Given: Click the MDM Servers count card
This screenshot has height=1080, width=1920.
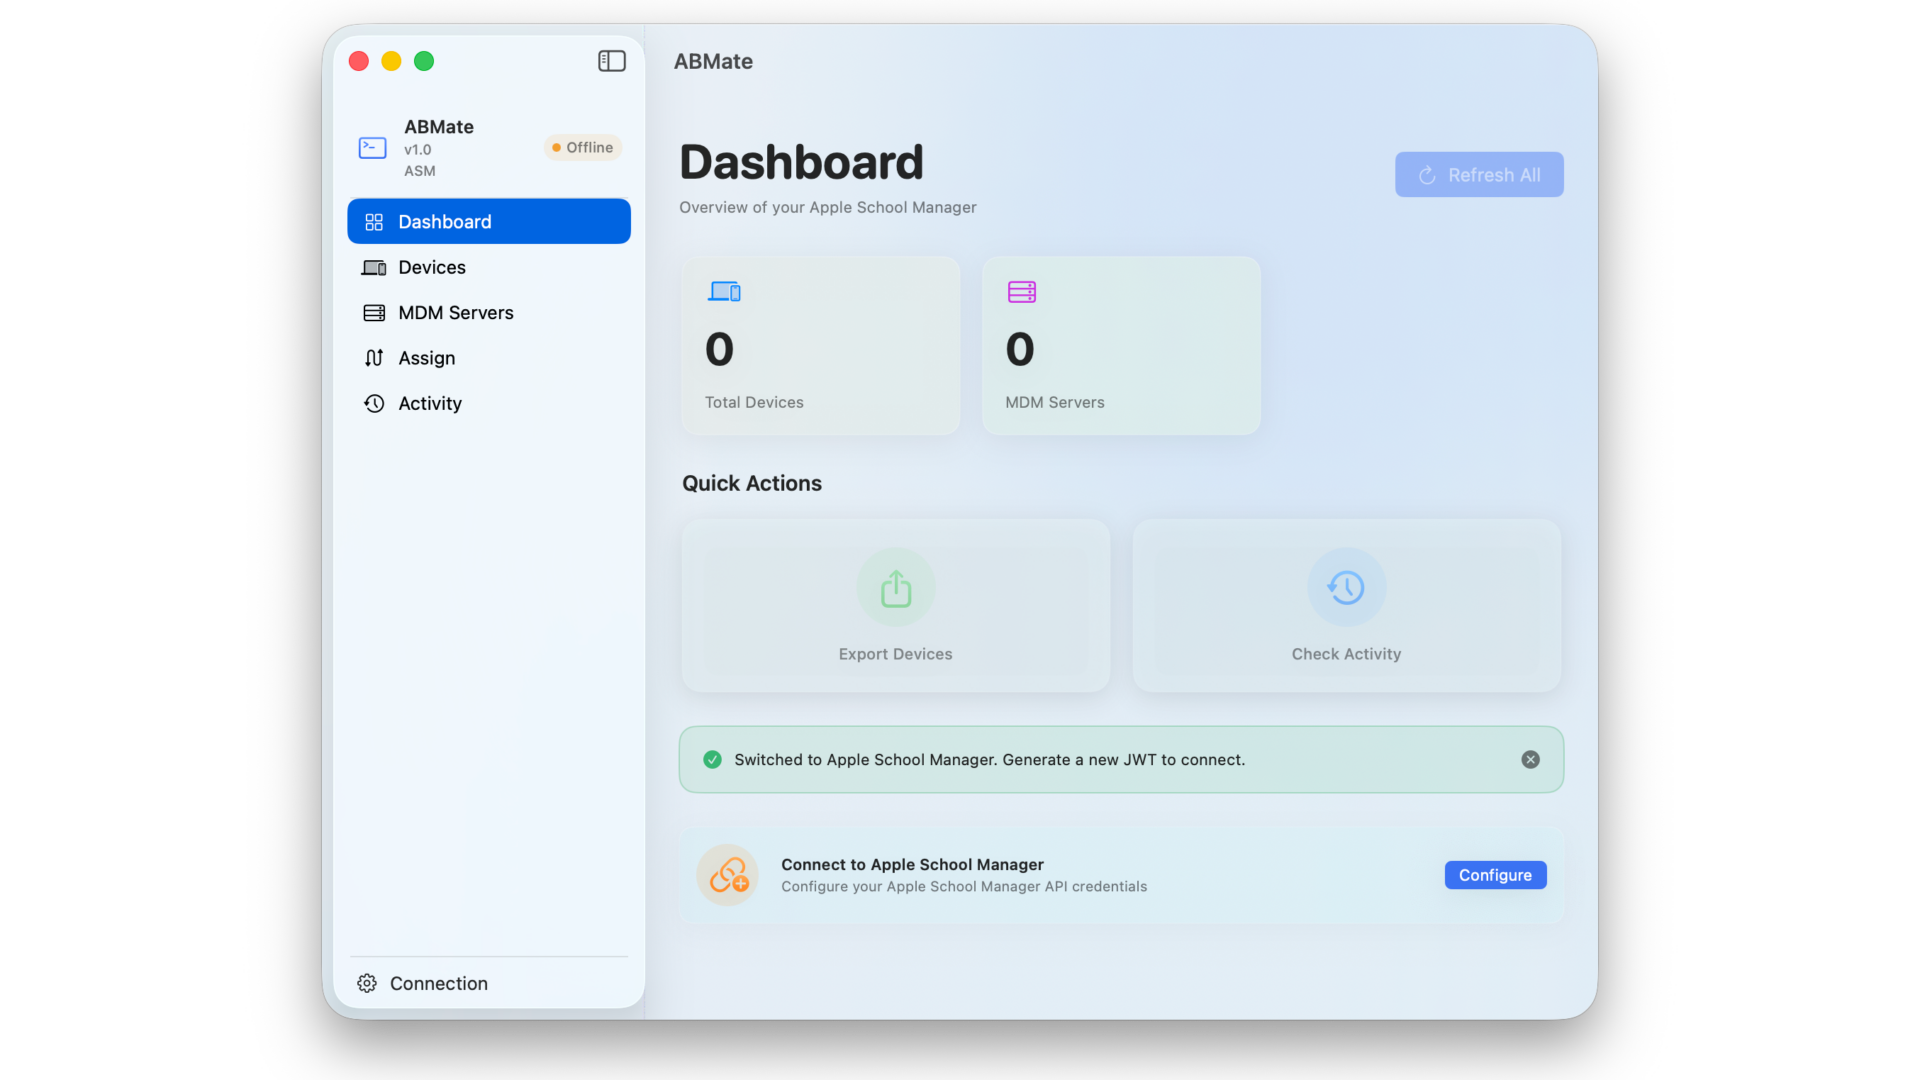Looking at the screenshot, I should [x=1121, y=345].
